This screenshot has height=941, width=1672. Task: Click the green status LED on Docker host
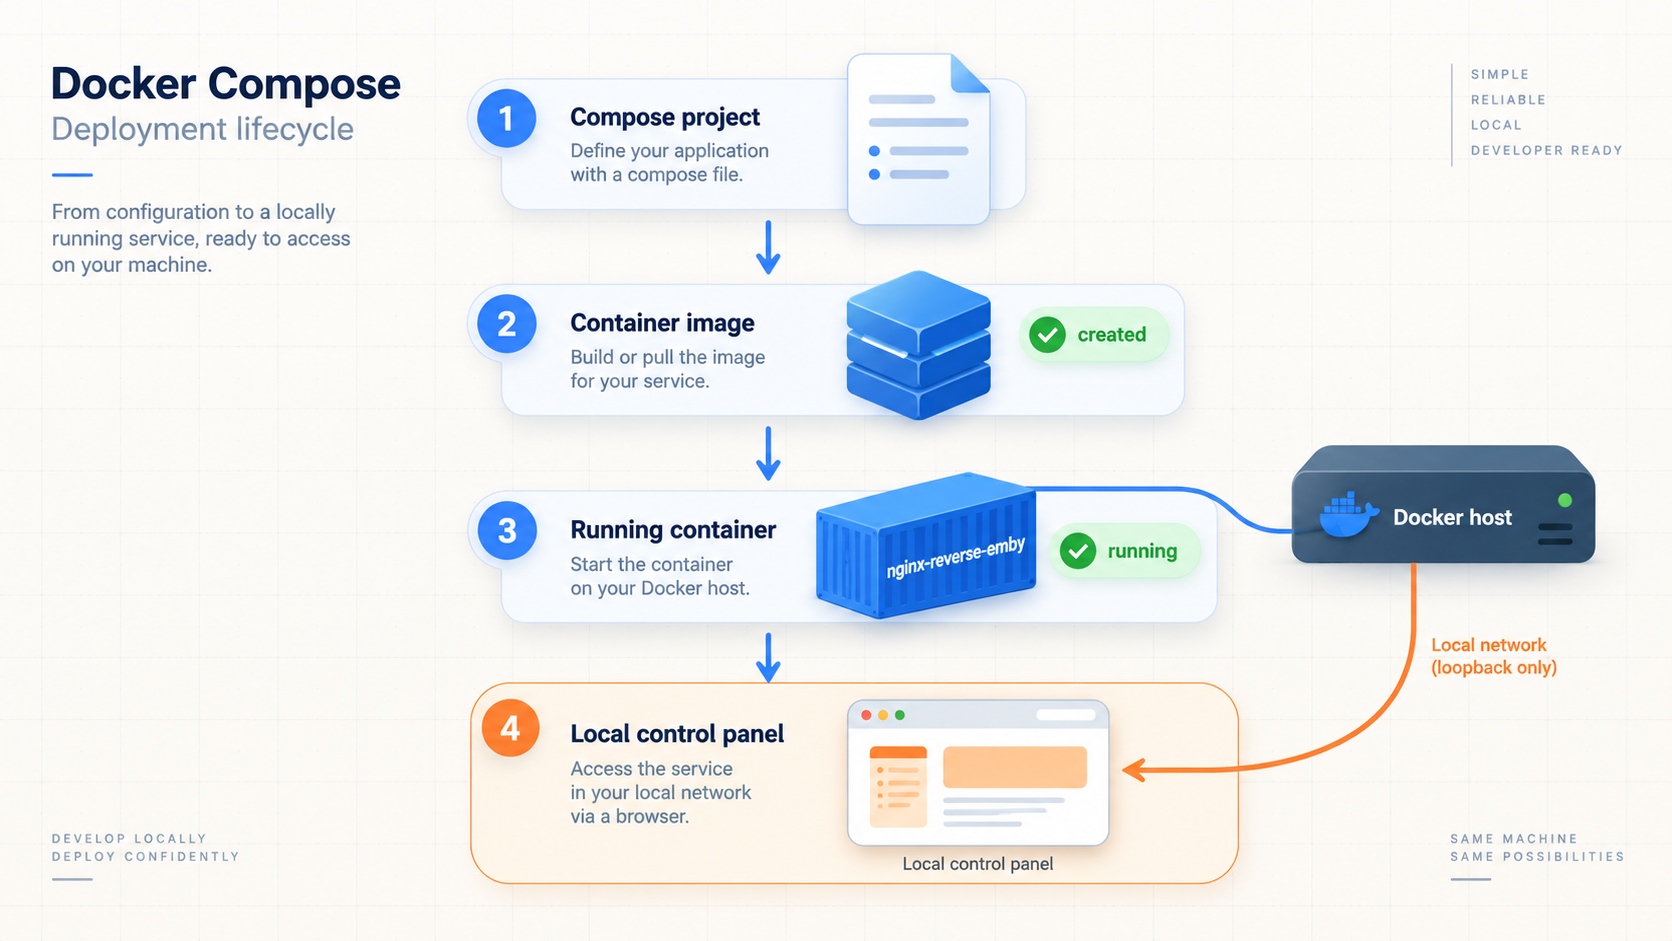coord(1564,500)
